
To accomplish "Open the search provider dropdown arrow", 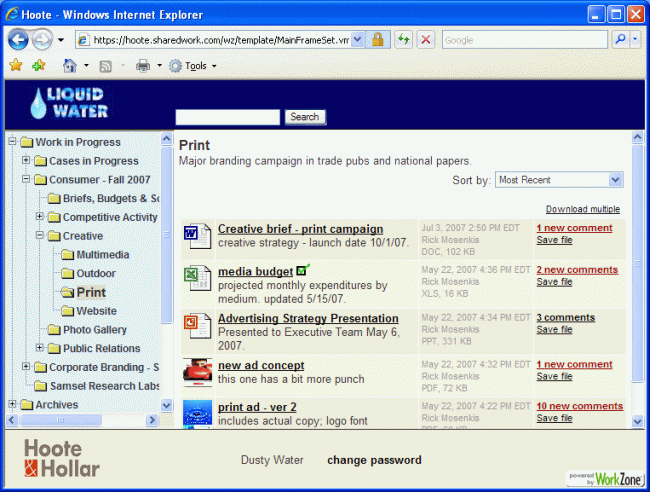I will [x=635, y=40].
